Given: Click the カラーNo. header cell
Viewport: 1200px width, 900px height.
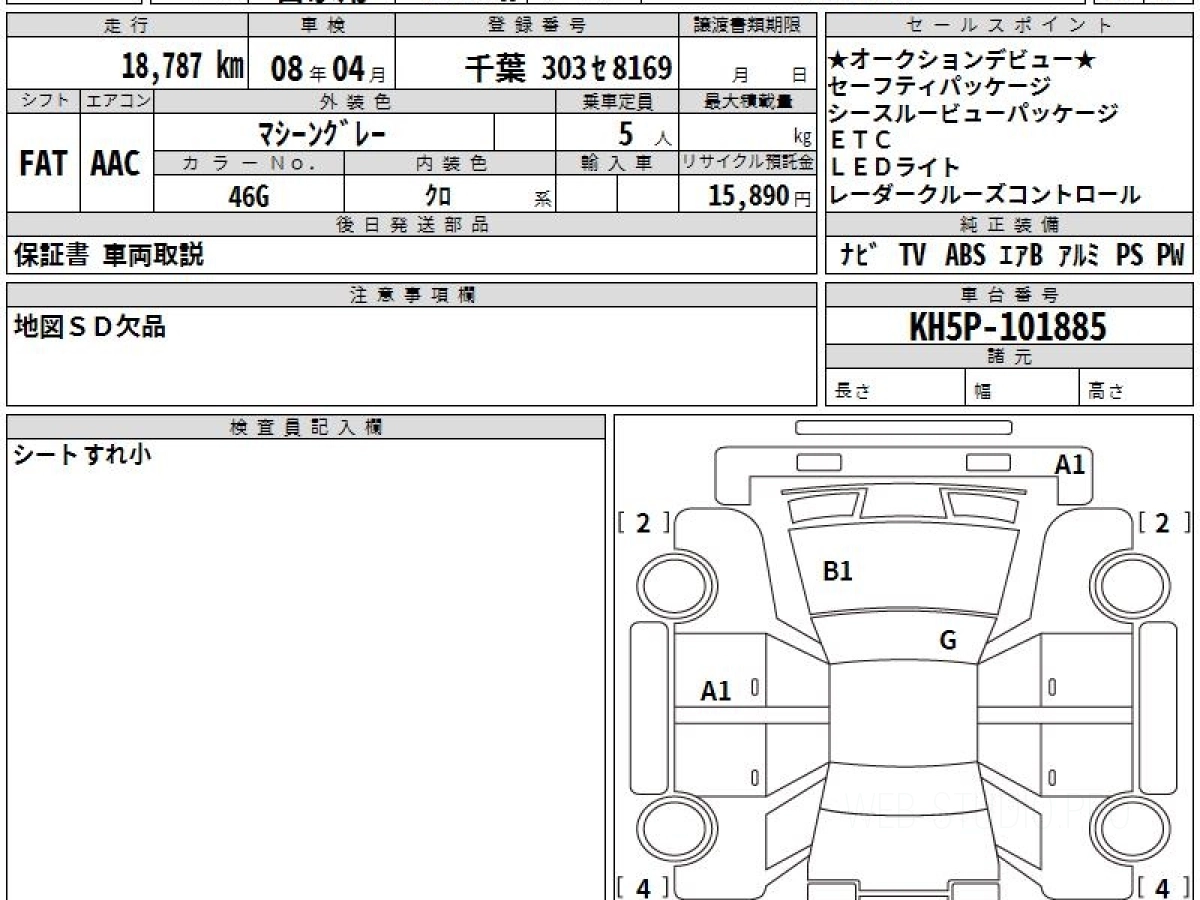Looking at the screenshot, I should tap(249, 164).
